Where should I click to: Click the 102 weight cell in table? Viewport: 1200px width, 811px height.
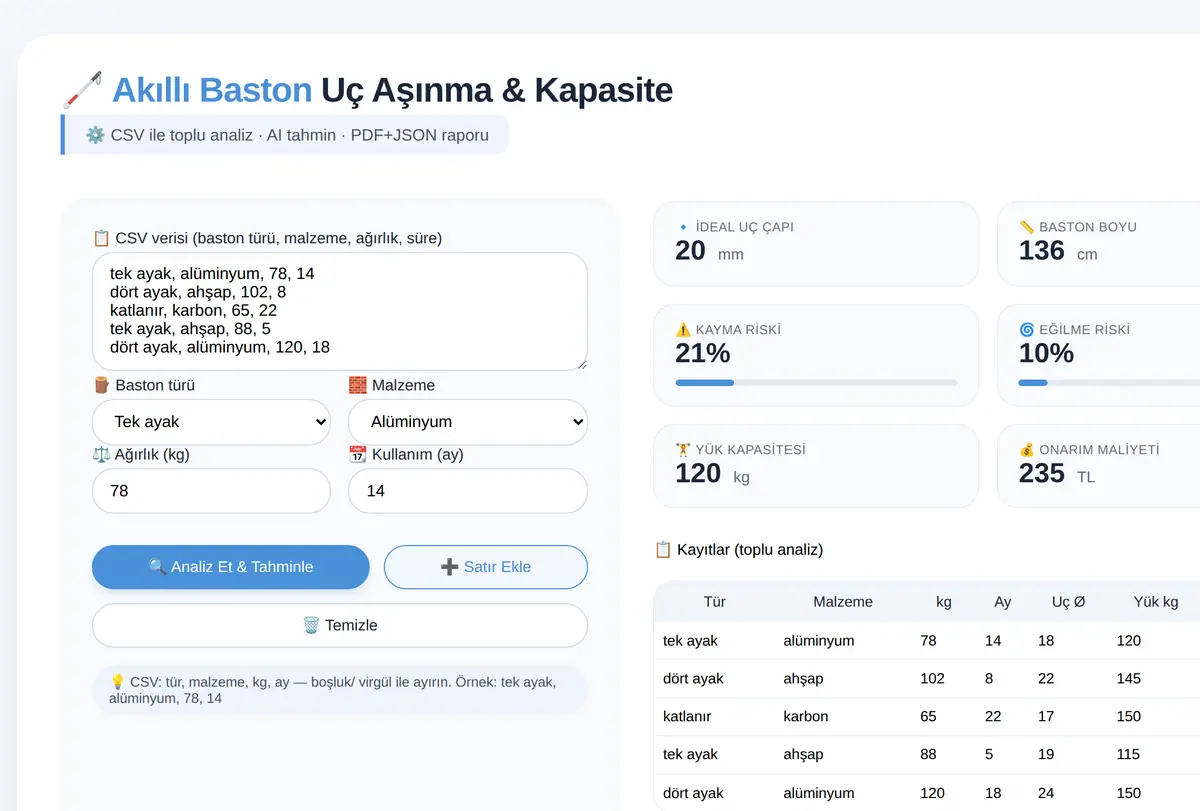click(932, 678)
